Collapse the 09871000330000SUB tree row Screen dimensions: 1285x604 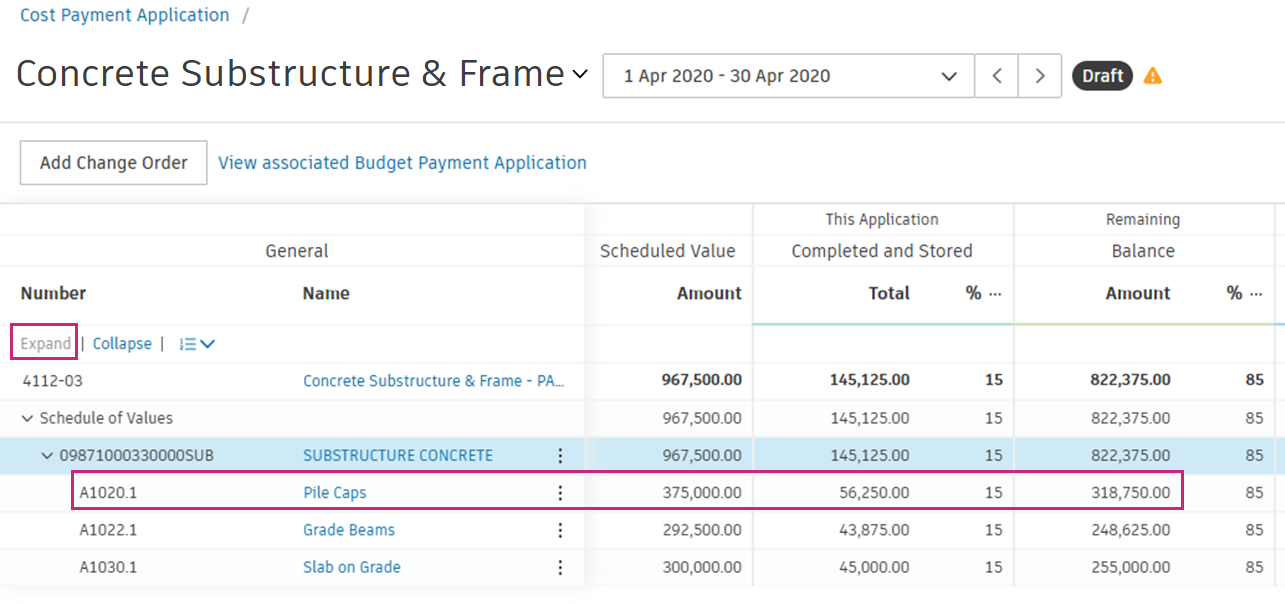[47, 456]
